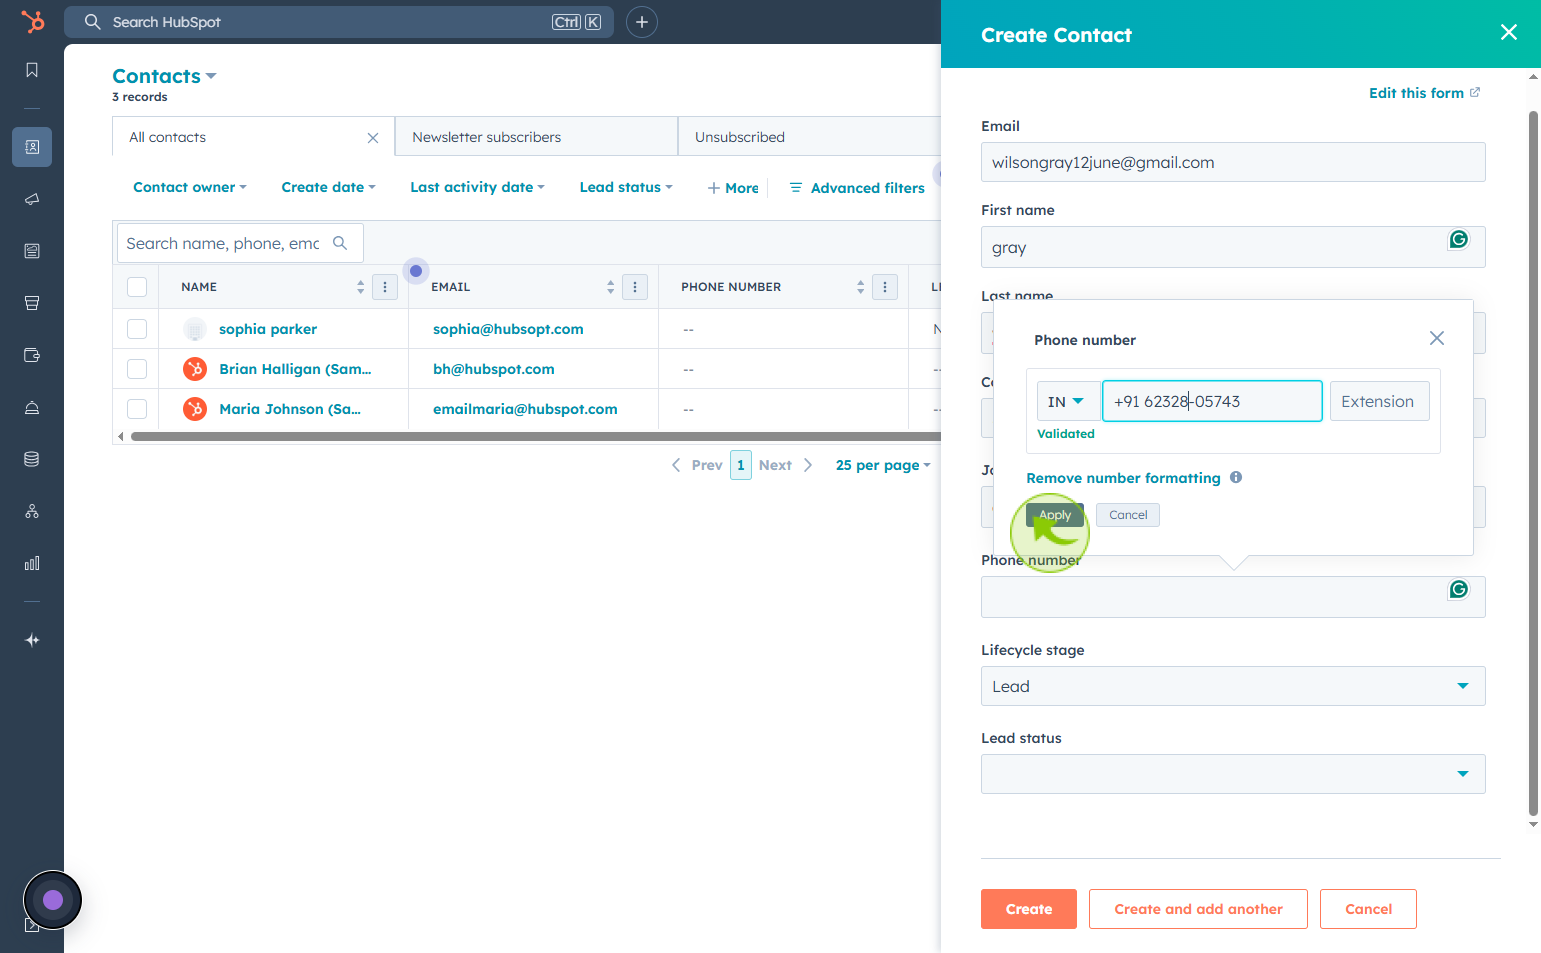Image resolution: width=1541 pixels, height=953 pixels.
Task: Click Cancel in the phone number popover
Action: point(1128,515)
